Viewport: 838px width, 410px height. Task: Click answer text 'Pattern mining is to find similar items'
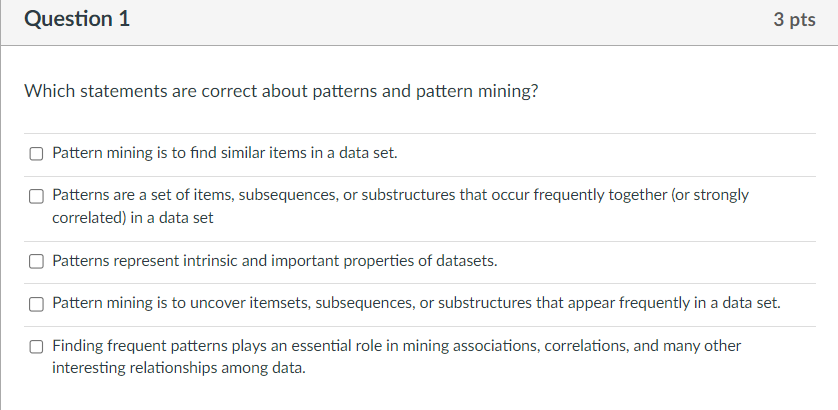[x=225, y=155]
